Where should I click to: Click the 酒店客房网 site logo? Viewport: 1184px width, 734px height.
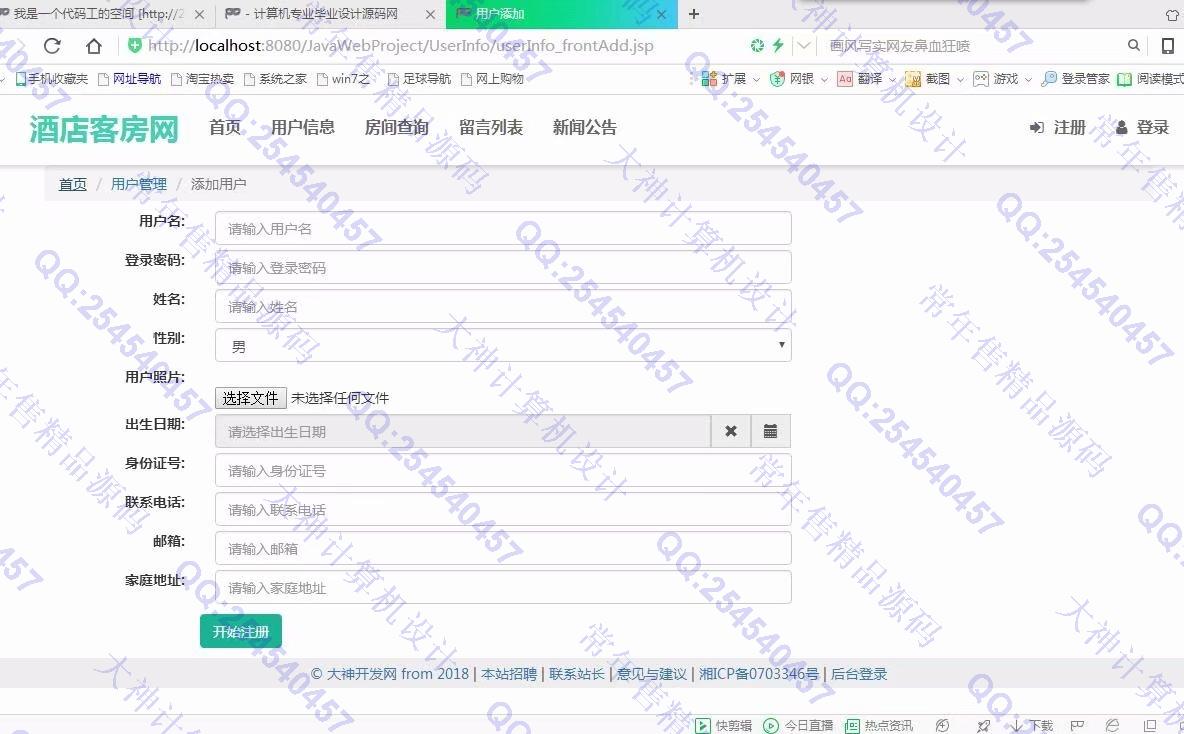click(104, 129)
